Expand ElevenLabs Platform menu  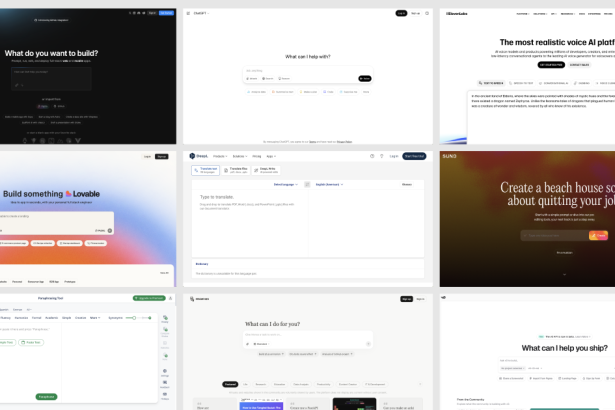click(x=523, y=14)
